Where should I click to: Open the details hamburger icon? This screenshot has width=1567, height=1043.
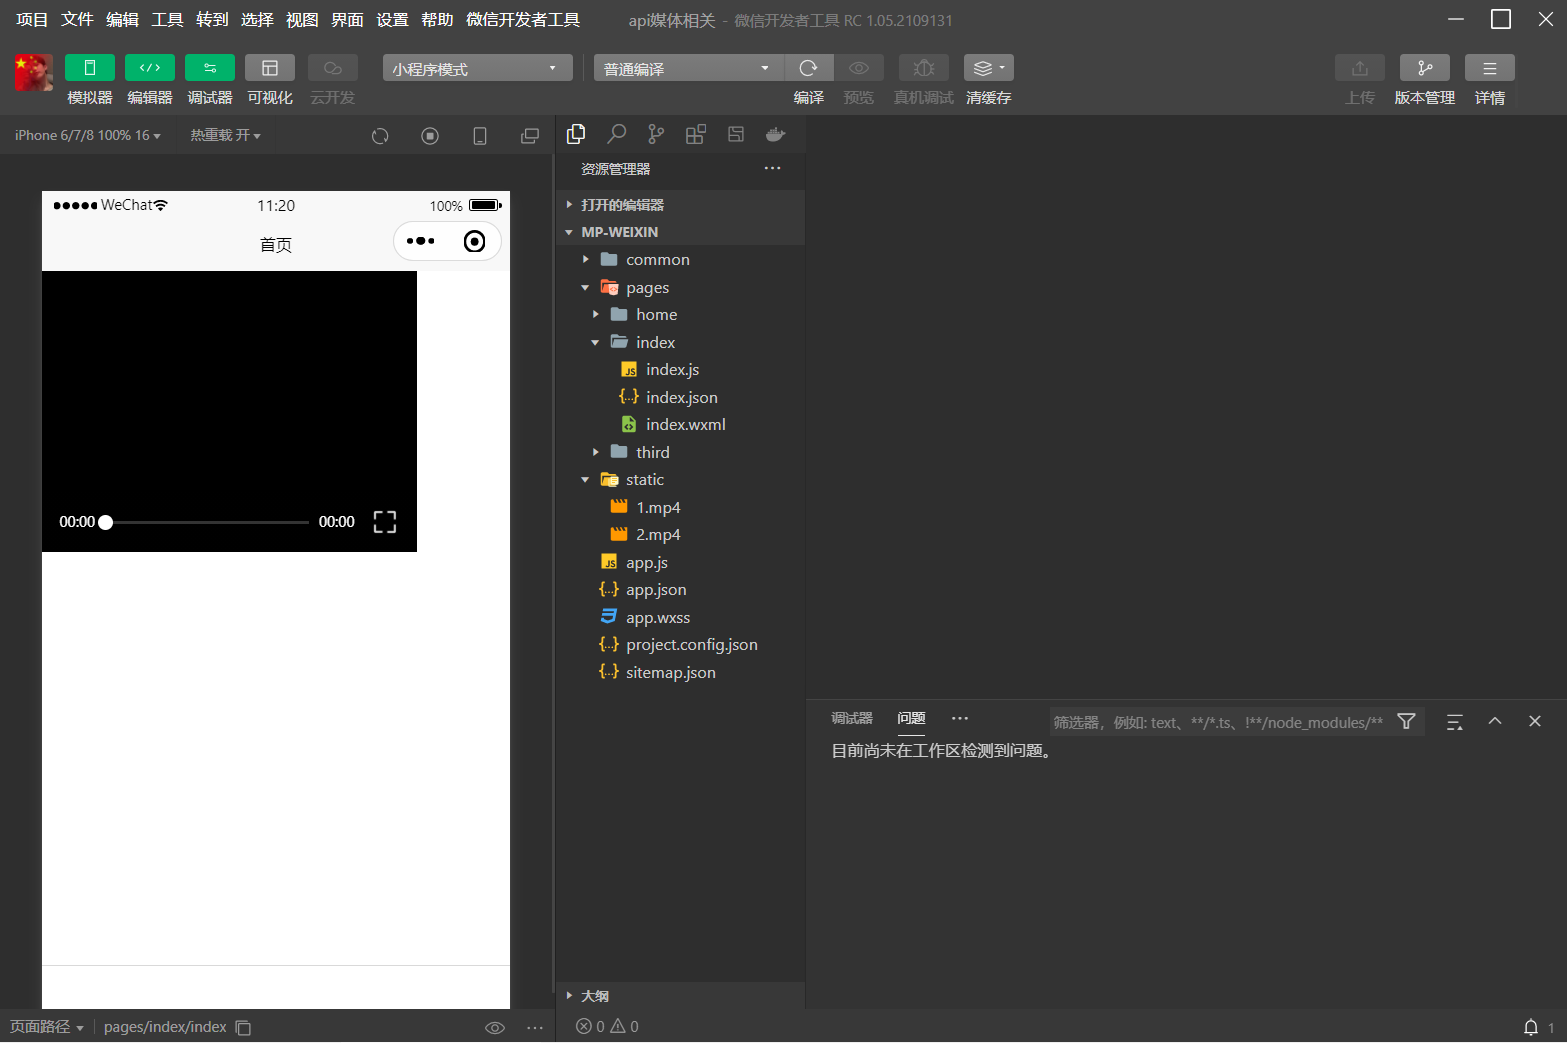(x=1490, y=67)
